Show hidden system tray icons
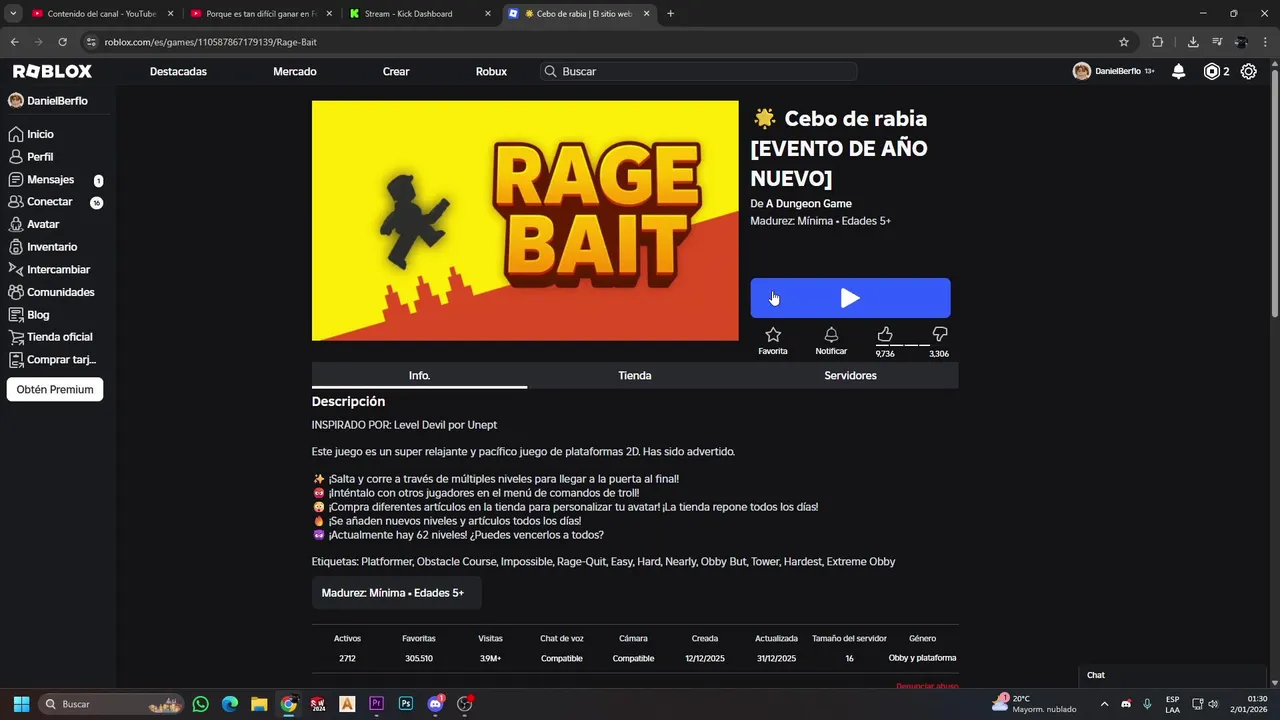Screen dimensions: 1280x720 click(1104, 704)
